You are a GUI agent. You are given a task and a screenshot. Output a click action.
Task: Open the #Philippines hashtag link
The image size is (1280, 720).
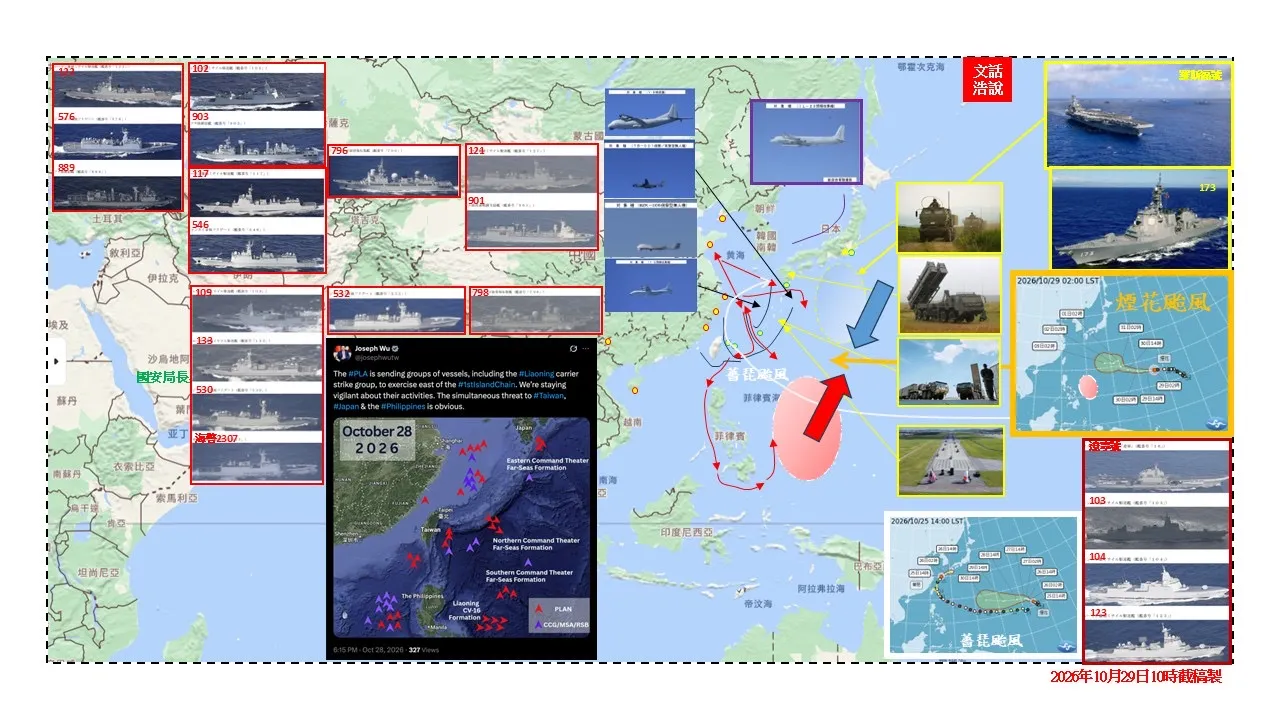[x=405, y=407]
